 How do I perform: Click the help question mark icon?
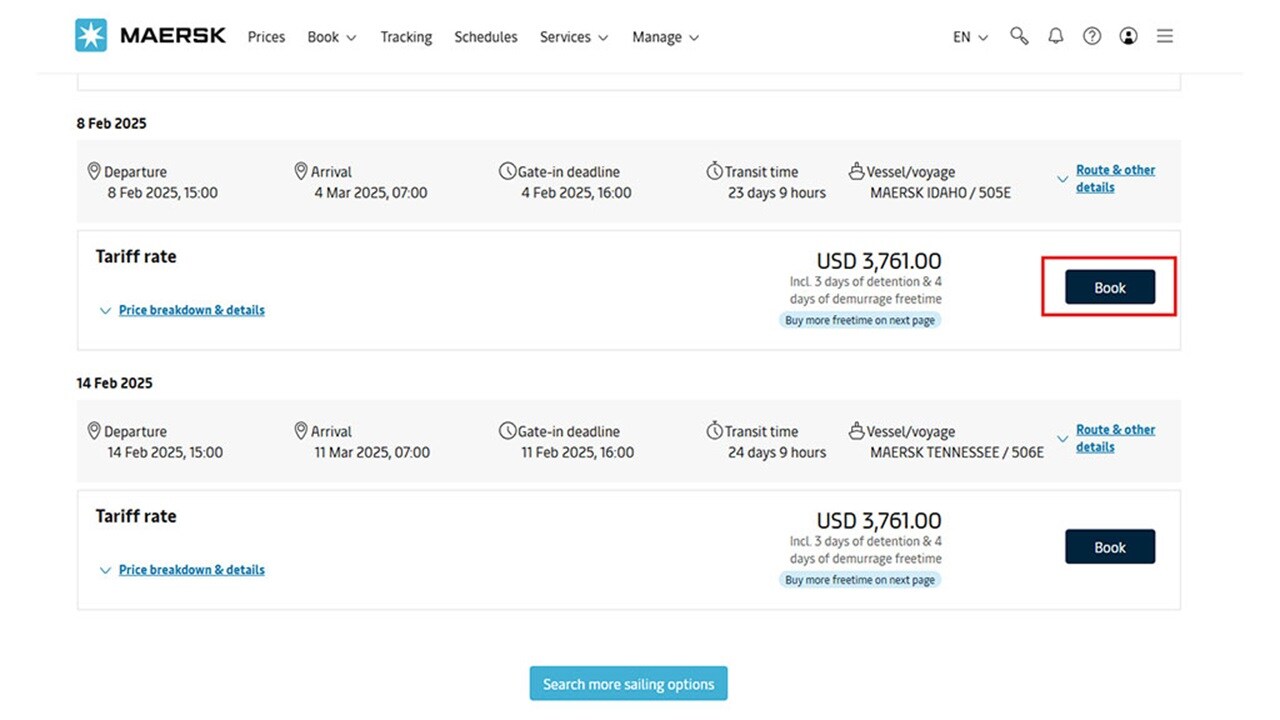(x=1091, y=36)
